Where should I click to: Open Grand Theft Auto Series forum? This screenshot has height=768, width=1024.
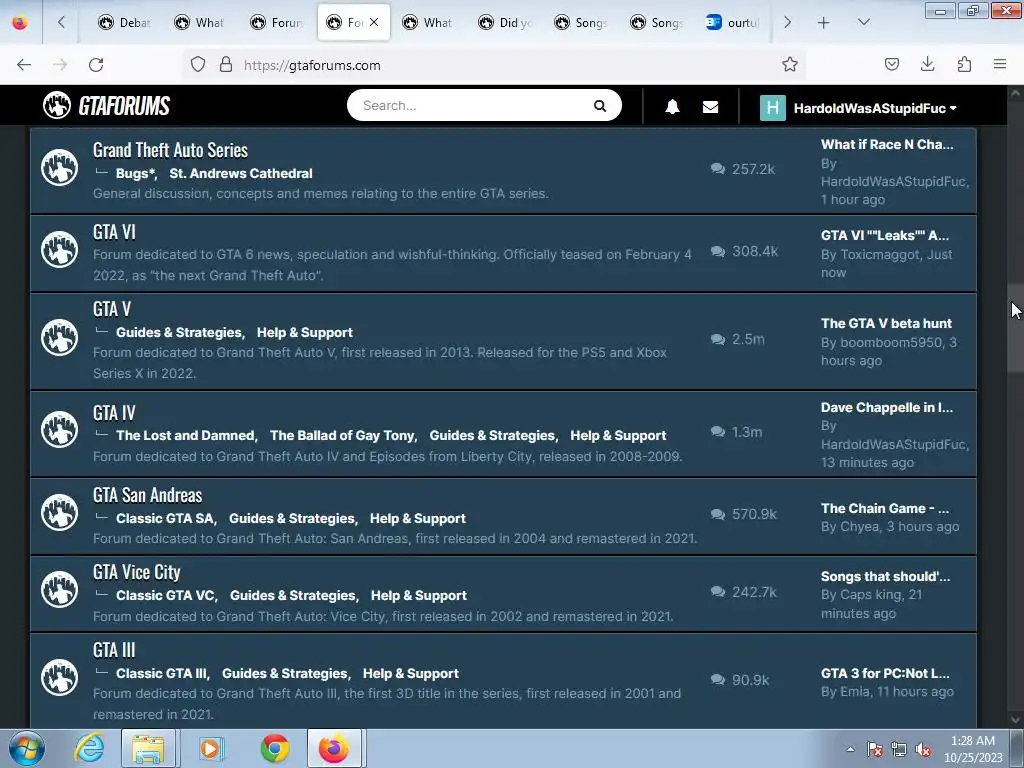click(x=170, y=150)
